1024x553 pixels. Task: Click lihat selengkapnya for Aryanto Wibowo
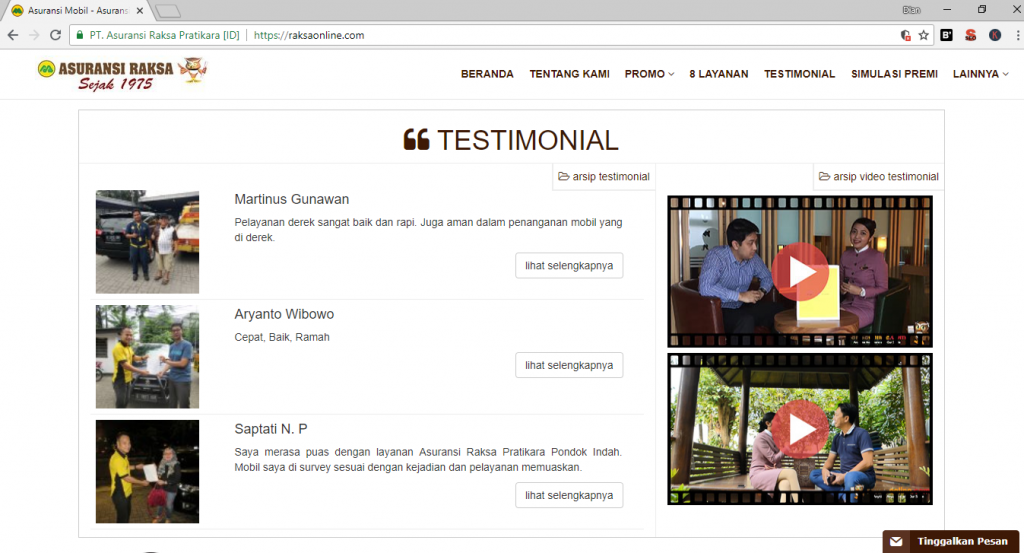click(x=569, y=365)
